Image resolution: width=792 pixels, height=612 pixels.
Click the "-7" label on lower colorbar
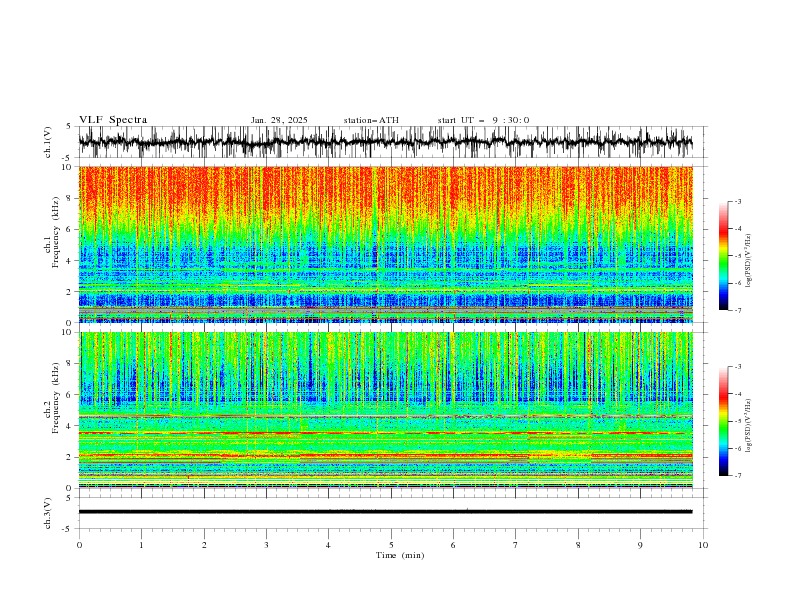coord(738,476)
